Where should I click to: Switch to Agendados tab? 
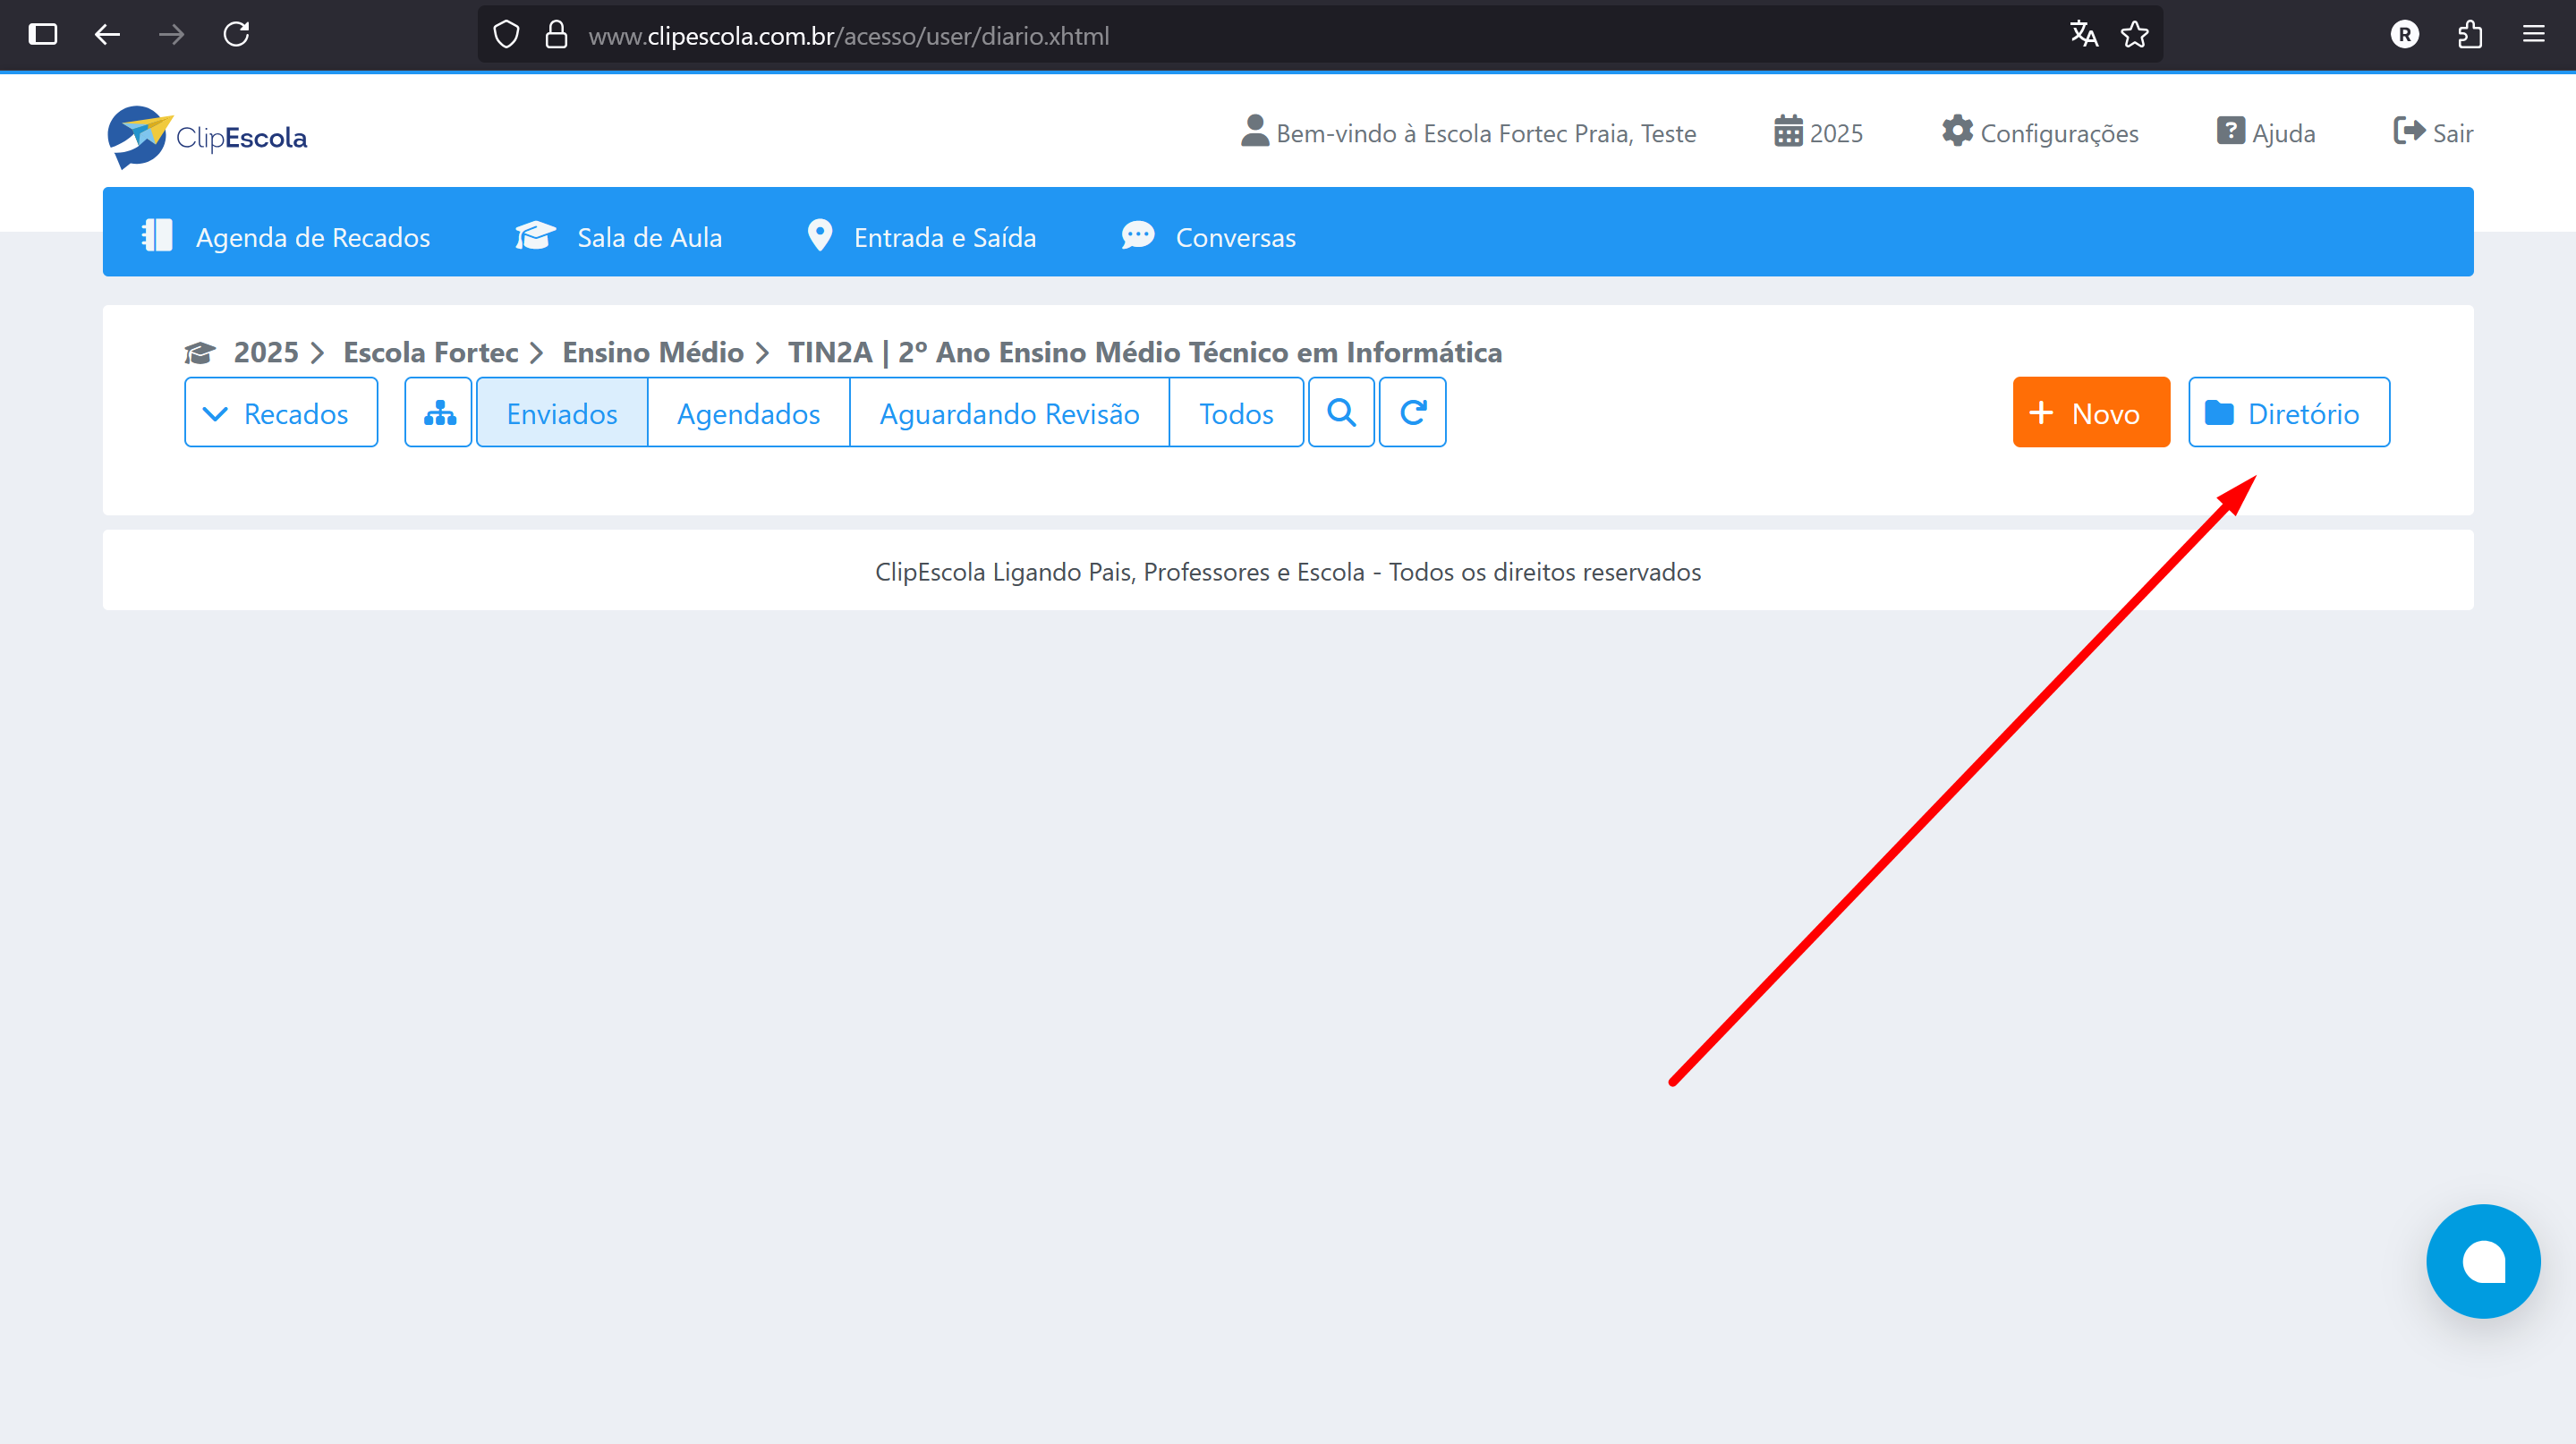coord(748,412)
